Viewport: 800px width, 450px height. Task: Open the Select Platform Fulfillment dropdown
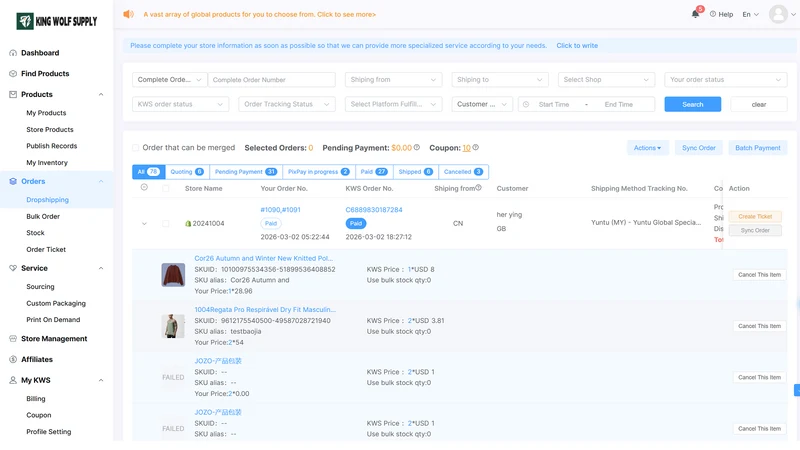coord(393,104)
